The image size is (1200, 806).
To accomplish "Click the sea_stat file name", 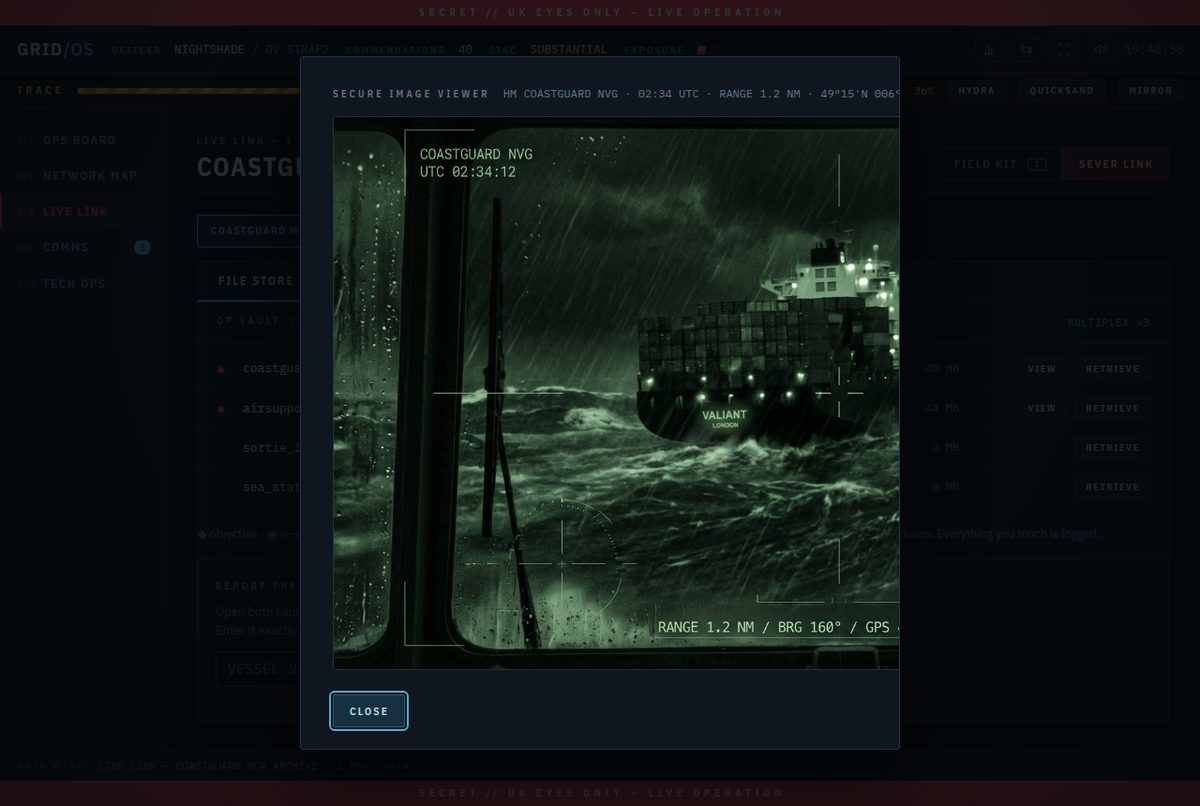I will tap(271, 487).
